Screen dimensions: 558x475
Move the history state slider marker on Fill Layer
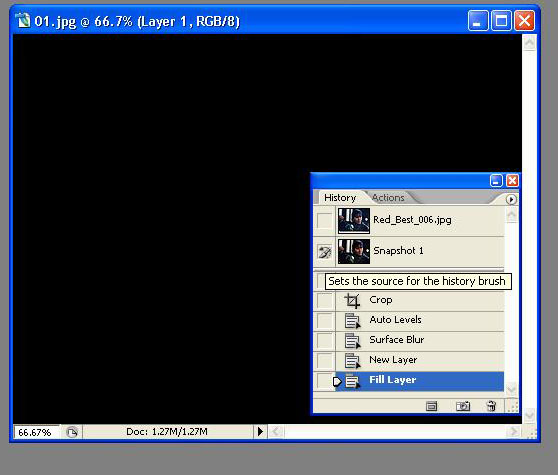pos(337,381)
